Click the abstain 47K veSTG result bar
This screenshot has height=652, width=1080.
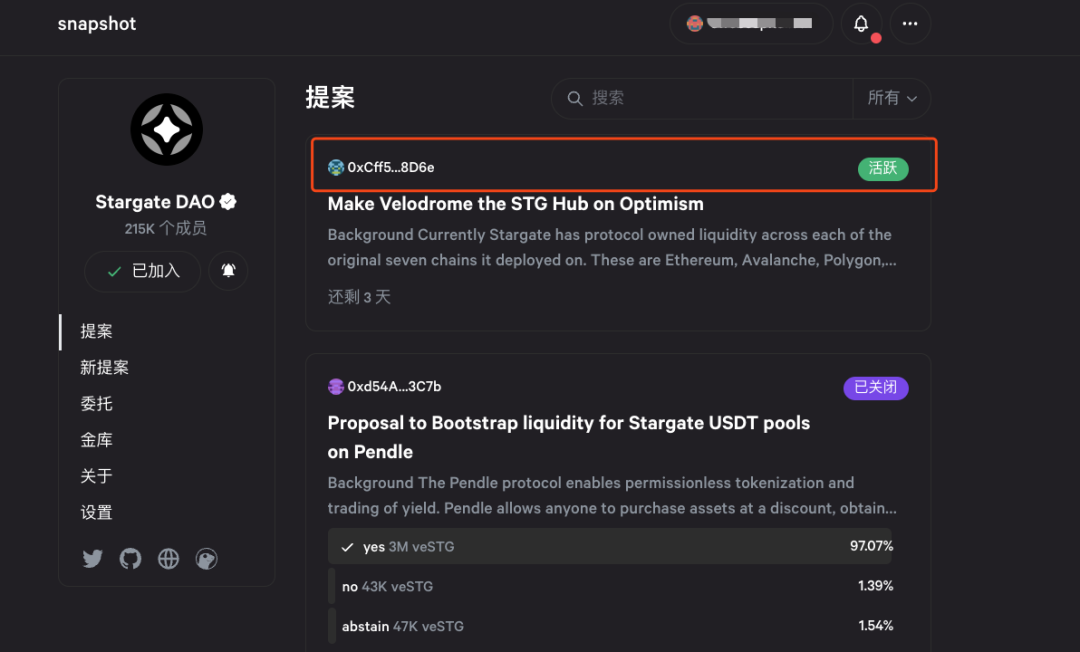pyautogui.click(x=609, y=626)
